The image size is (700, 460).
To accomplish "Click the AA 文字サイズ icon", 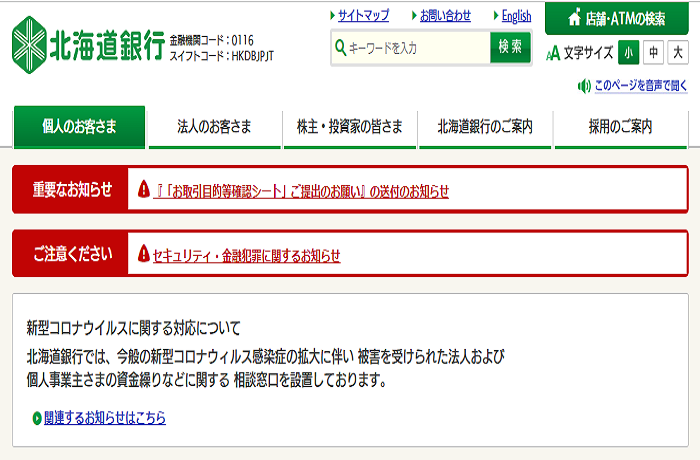I will [x=553, y=53].
